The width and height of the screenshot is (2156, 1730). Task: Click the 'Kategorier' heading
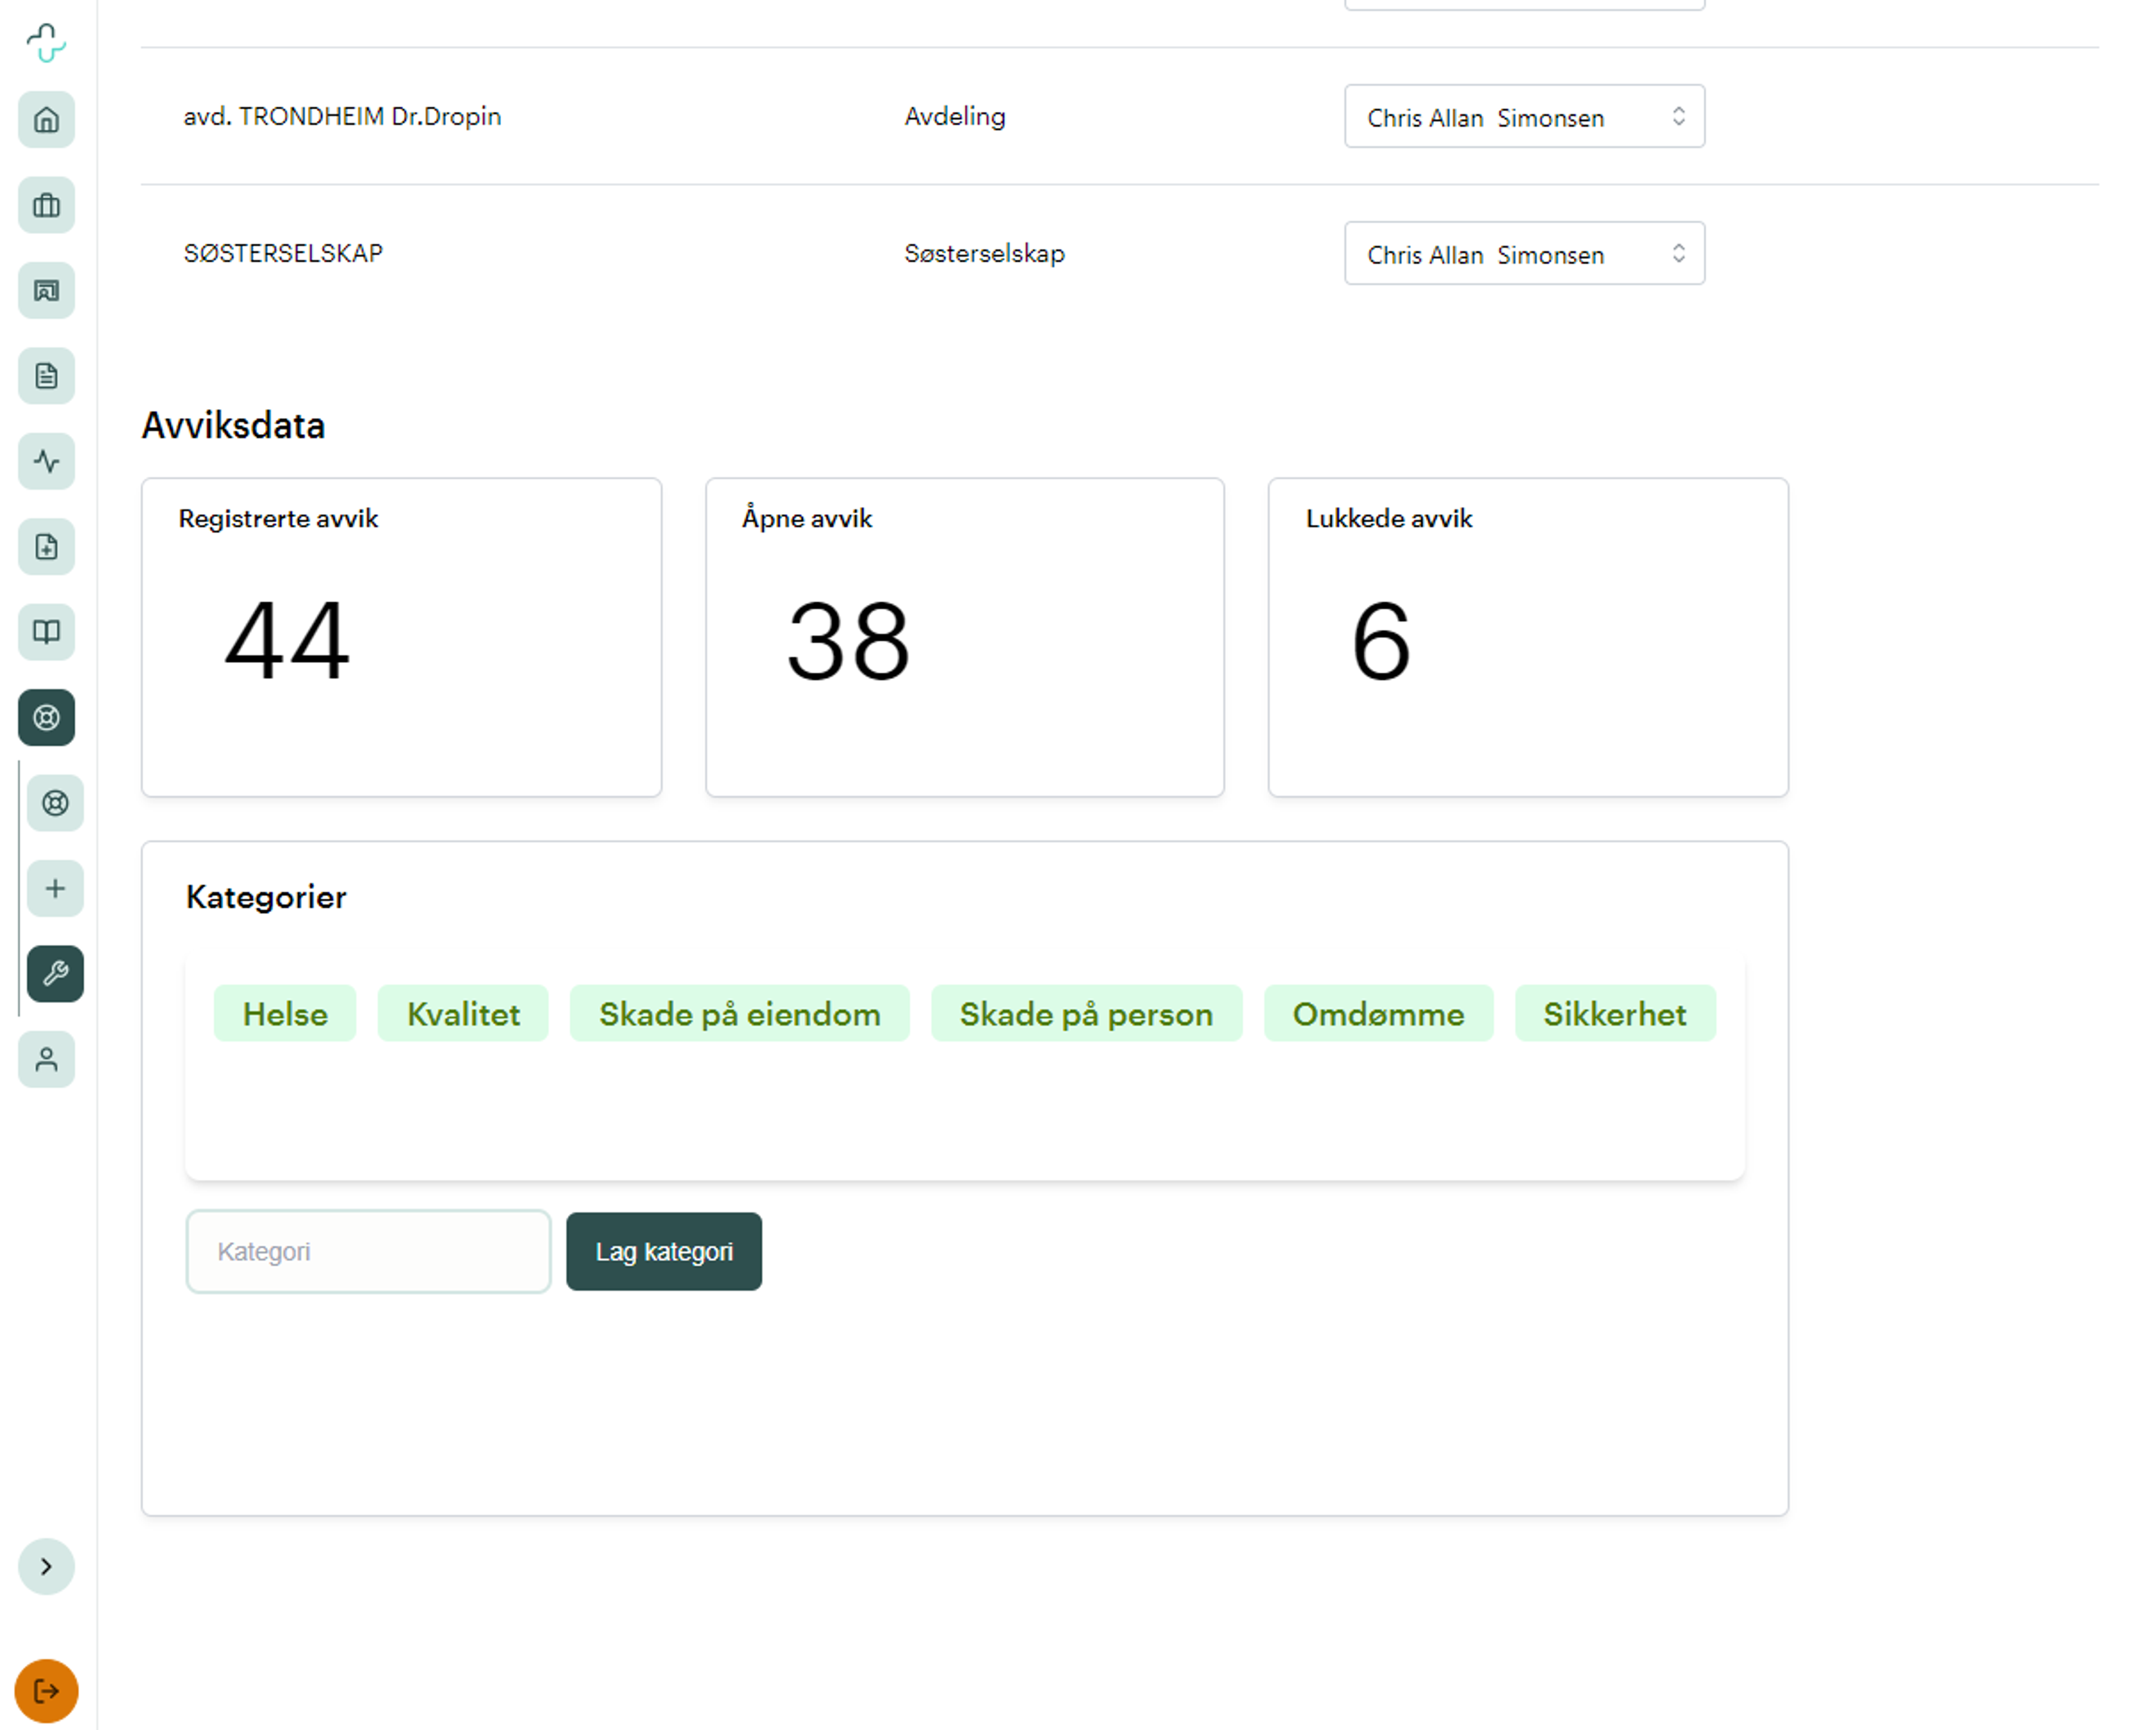(266, 897)
